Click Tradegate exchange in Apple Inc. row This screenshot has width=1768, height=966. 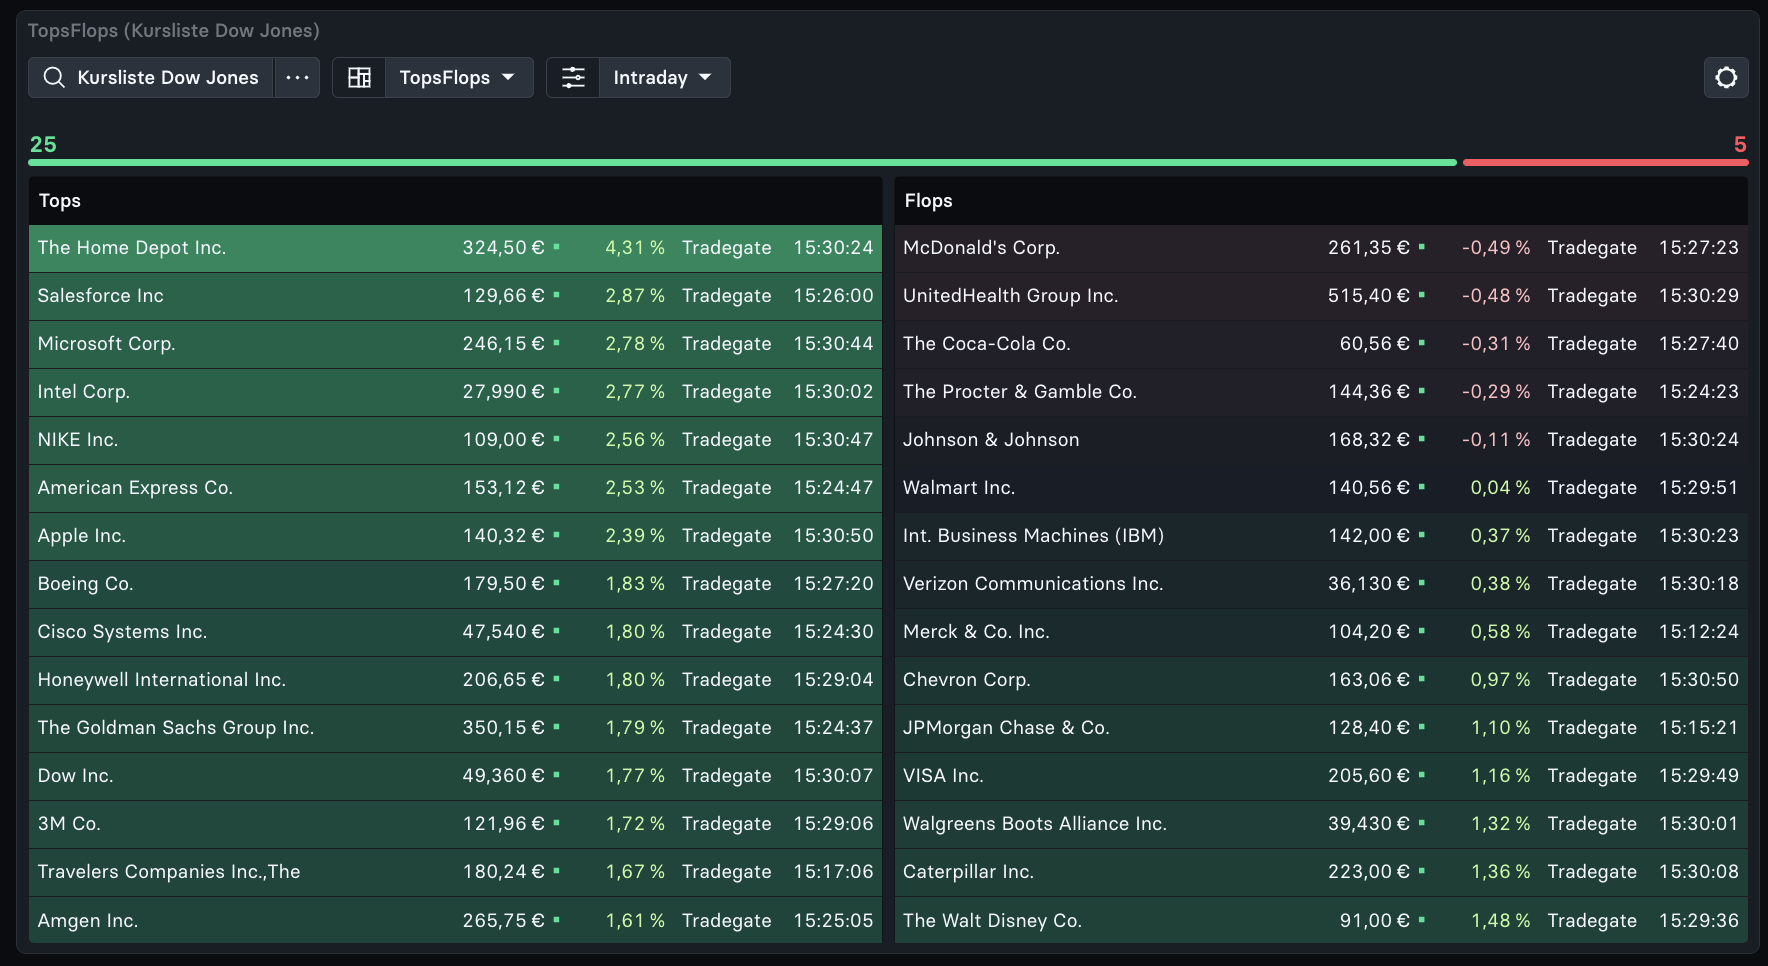[727, 536]
